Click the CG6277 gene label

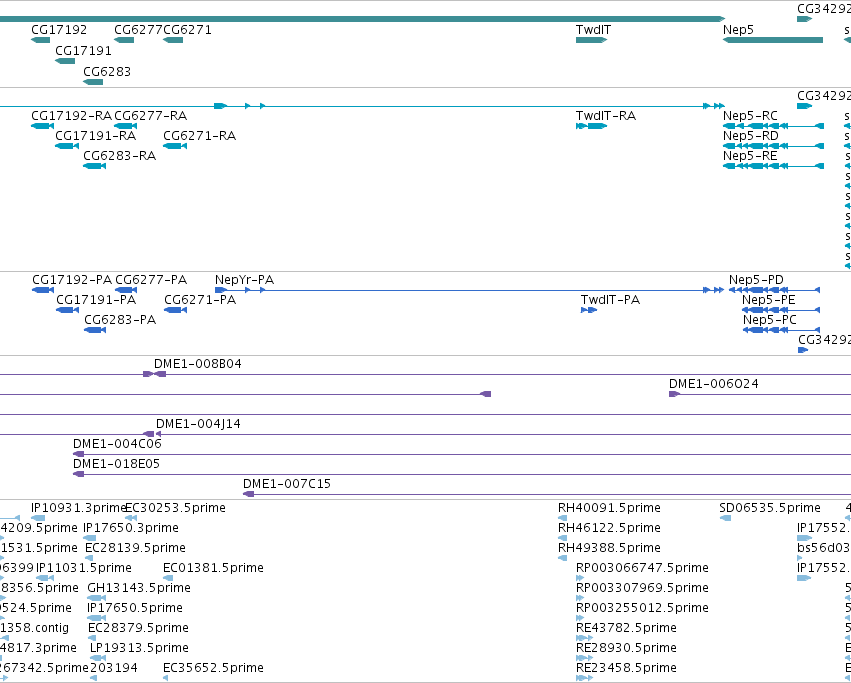click(x=138, y=30)
